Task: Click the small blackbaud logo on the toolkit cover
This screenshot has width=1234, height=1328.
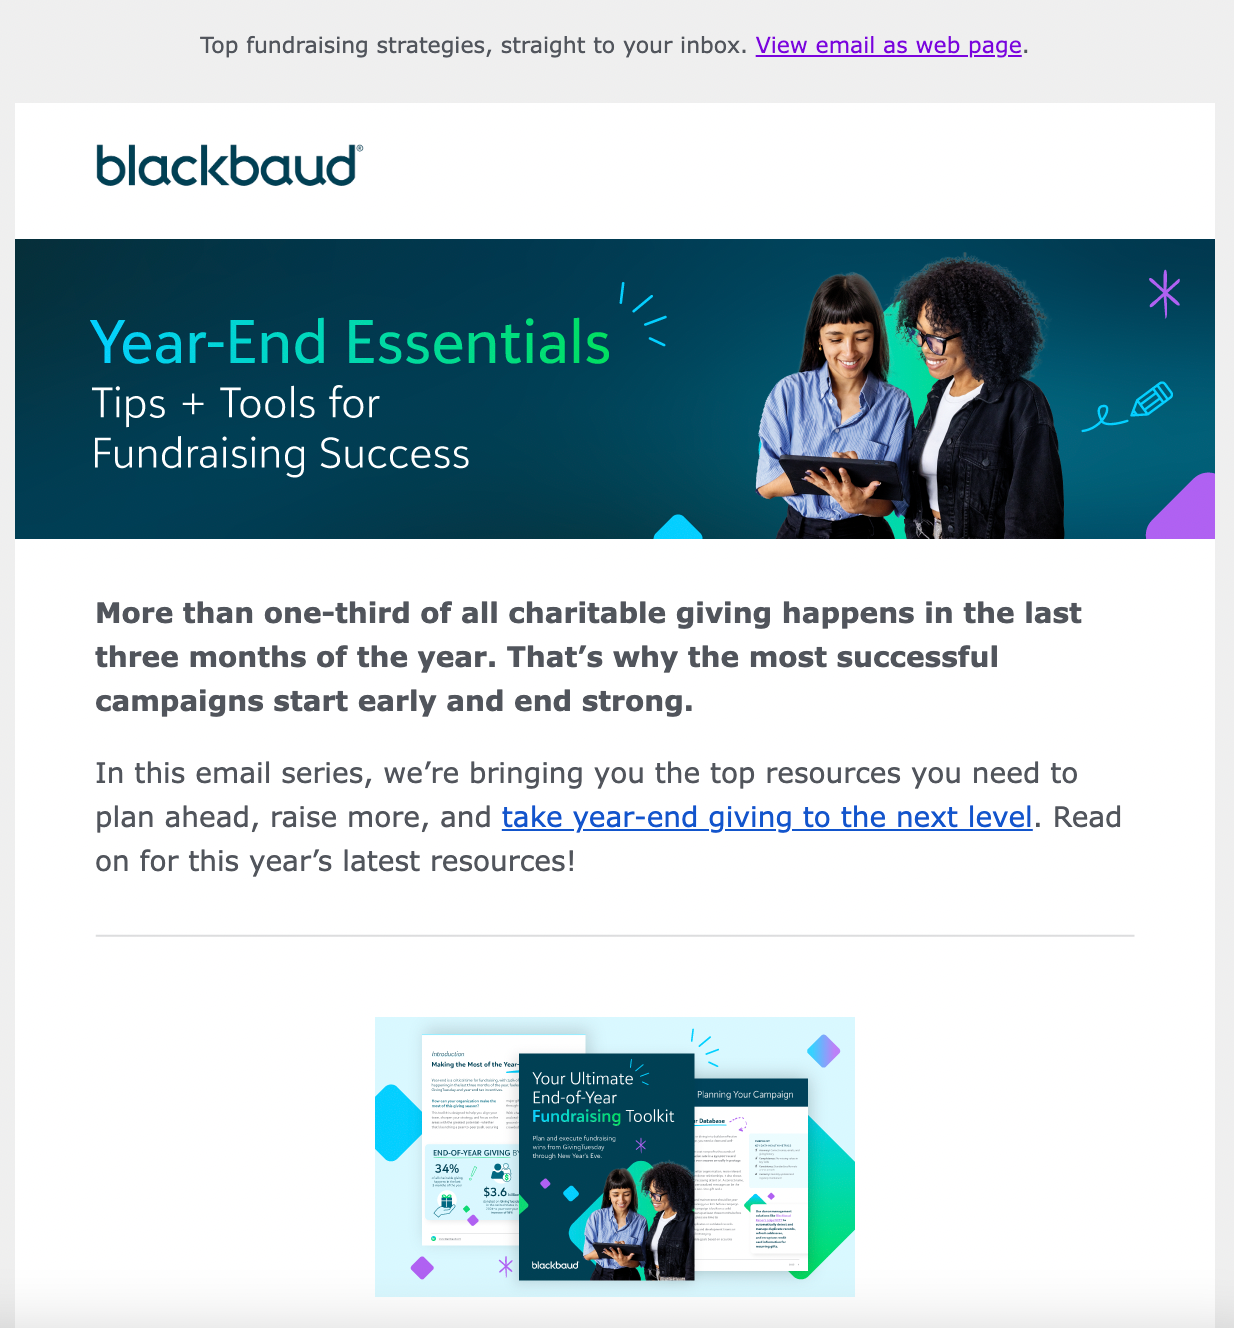Action: [x=555, y=1265]
